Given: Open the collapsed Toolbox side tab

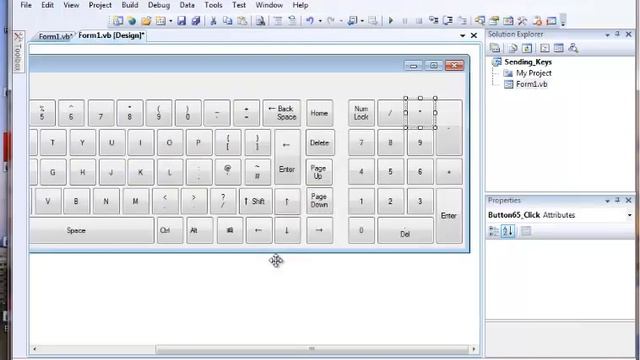Looking at the screenshot, I should (x=18, y=52).
